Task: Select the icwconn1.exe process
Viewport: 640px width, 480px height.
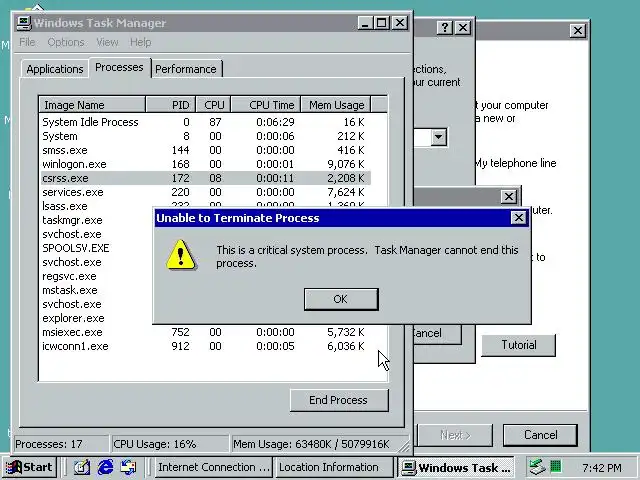Action: (206, 346)
